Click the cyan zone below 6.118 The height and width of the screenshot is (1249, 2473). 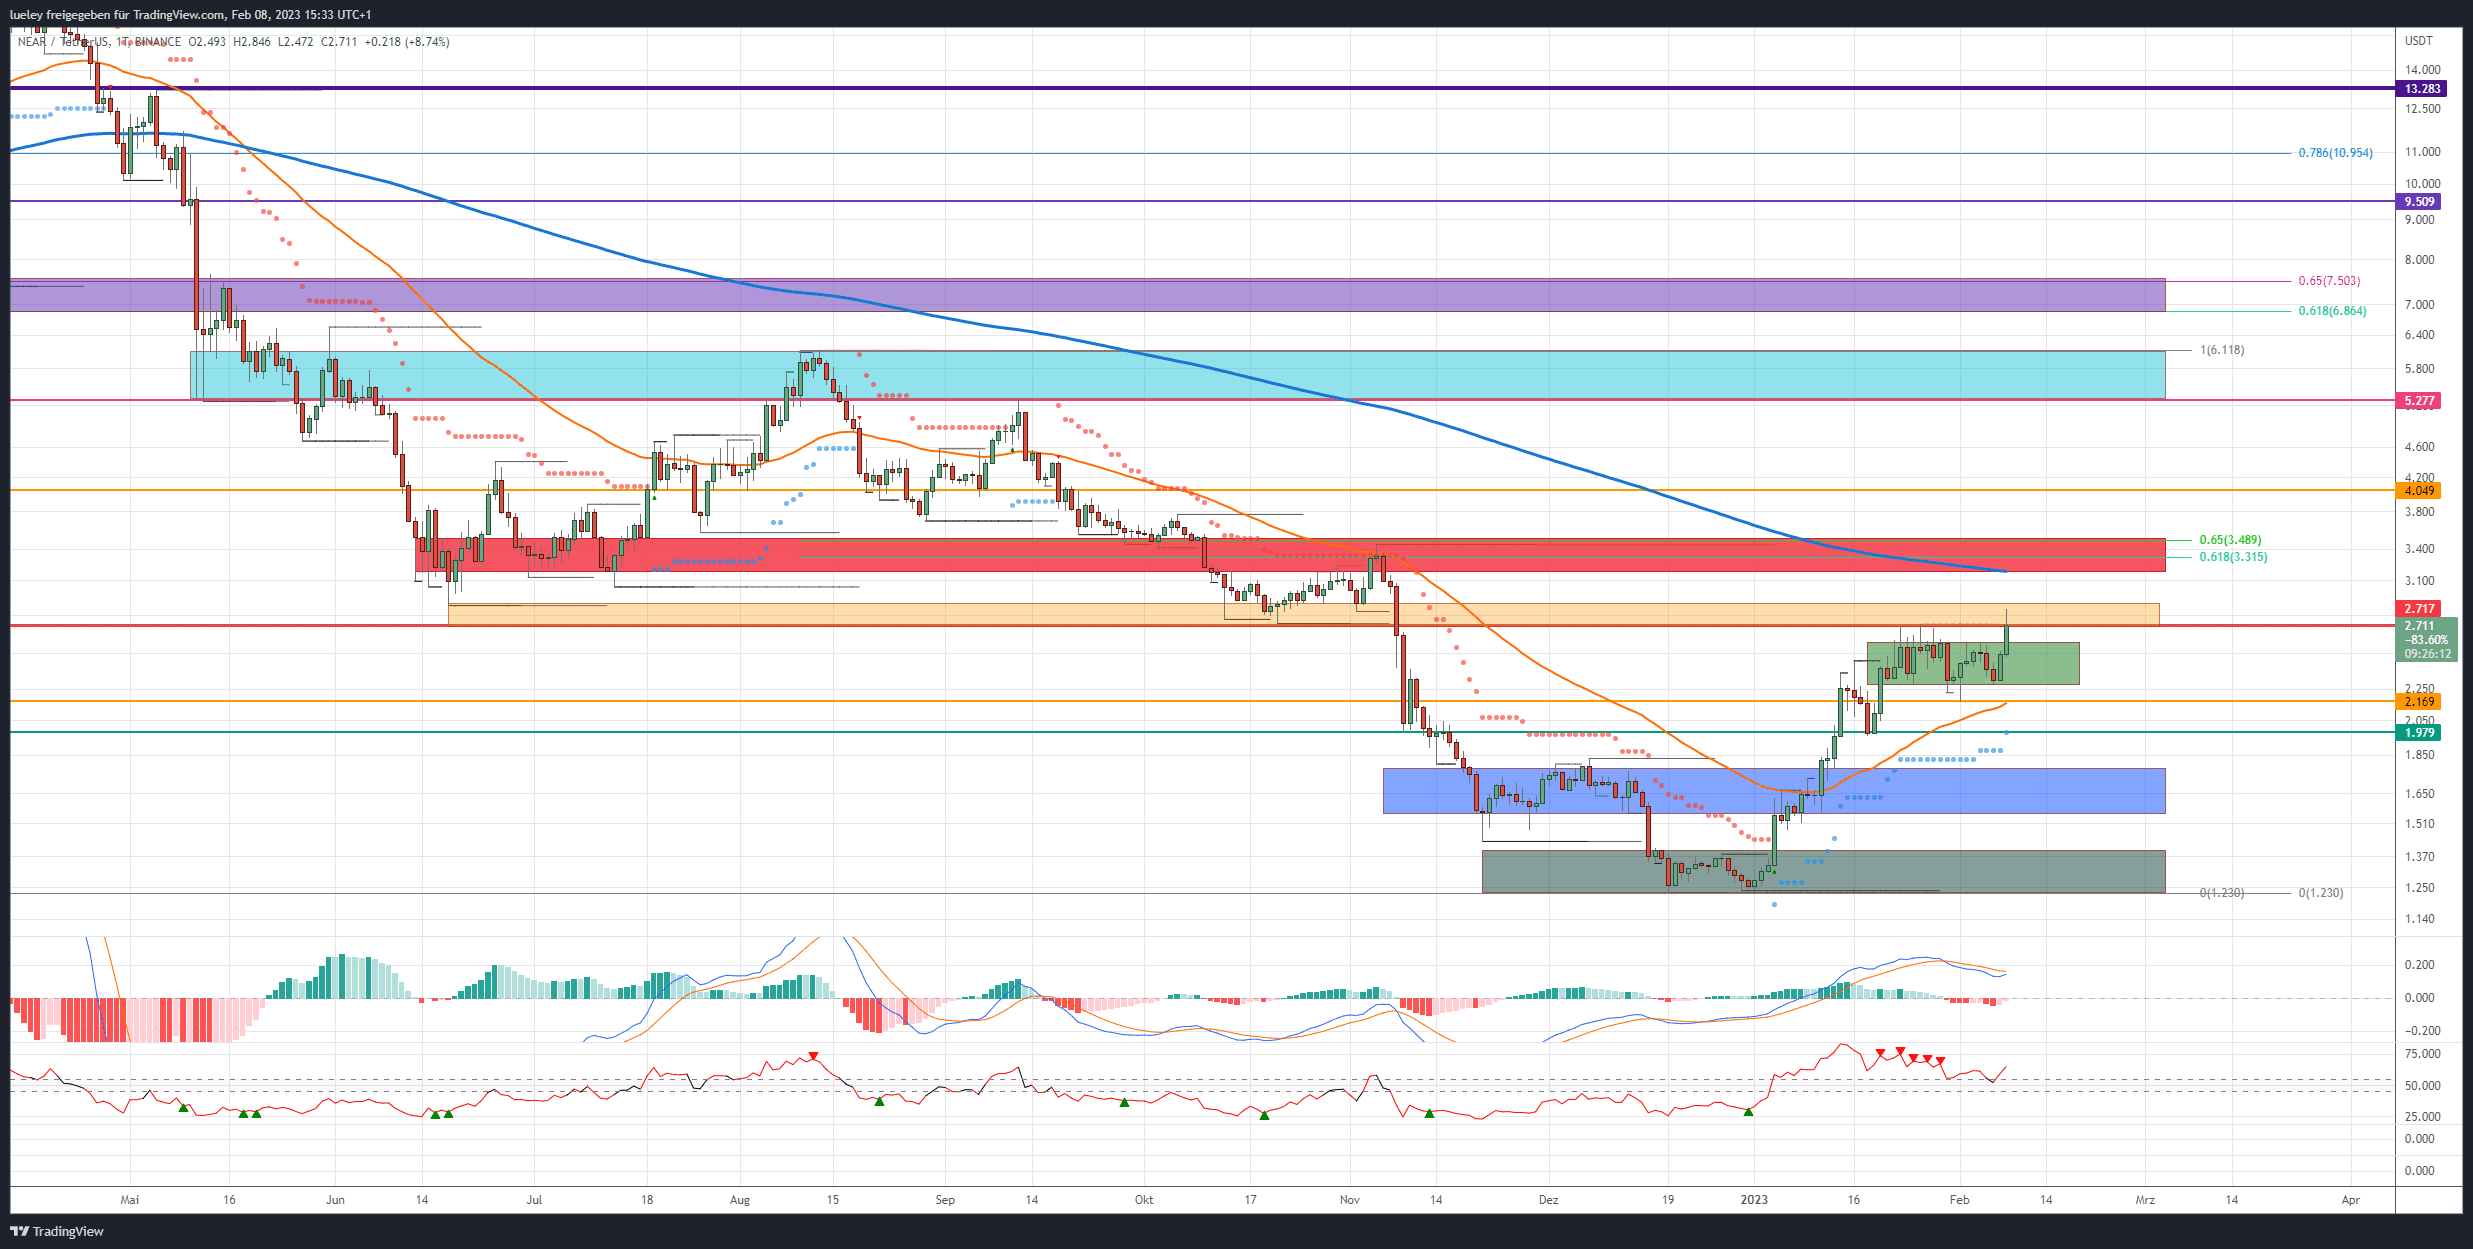click(1178, 375)
